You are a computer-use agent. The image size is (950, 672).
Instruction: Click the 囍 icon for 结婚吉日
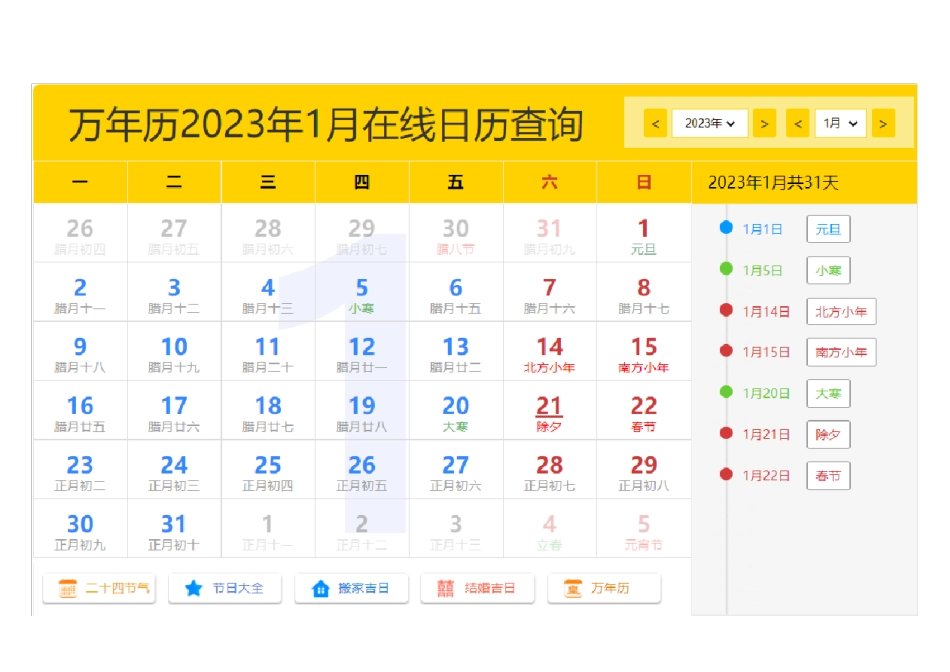(445, 589)
